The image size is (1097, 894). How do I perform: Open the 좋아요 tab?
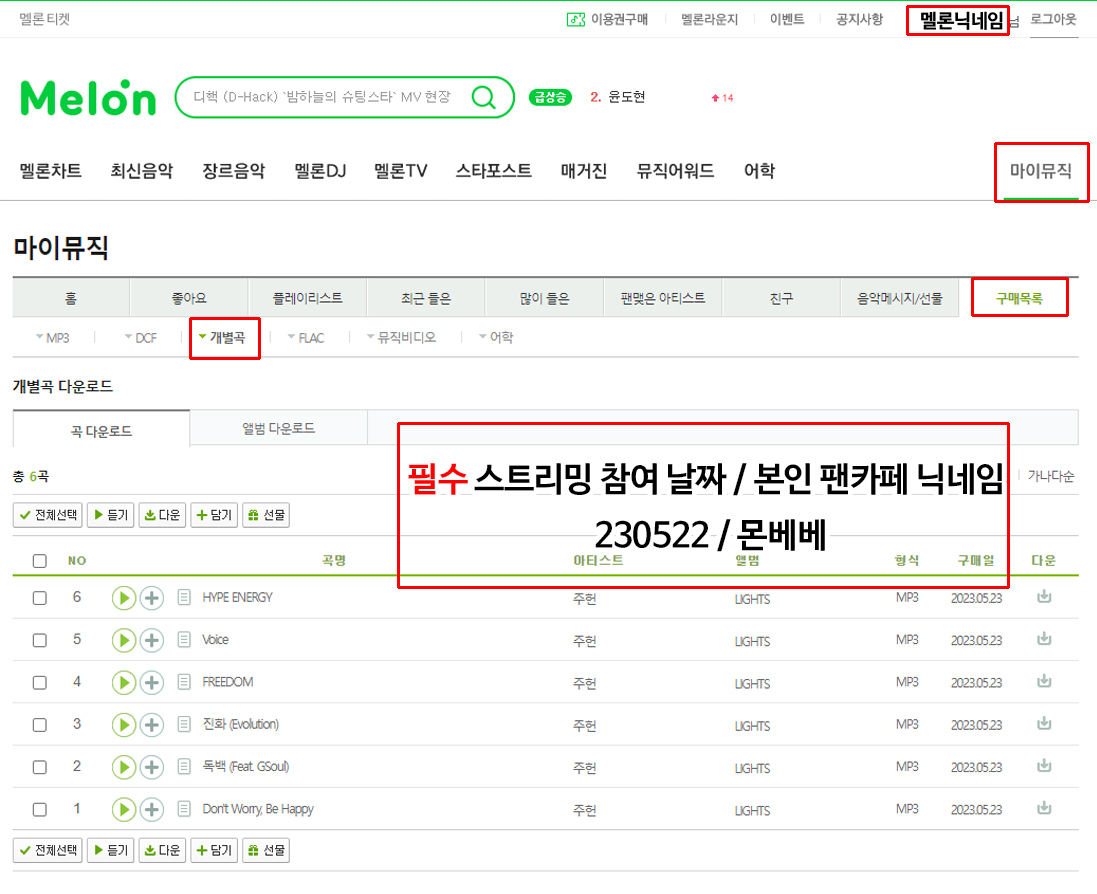coord(190,299)
